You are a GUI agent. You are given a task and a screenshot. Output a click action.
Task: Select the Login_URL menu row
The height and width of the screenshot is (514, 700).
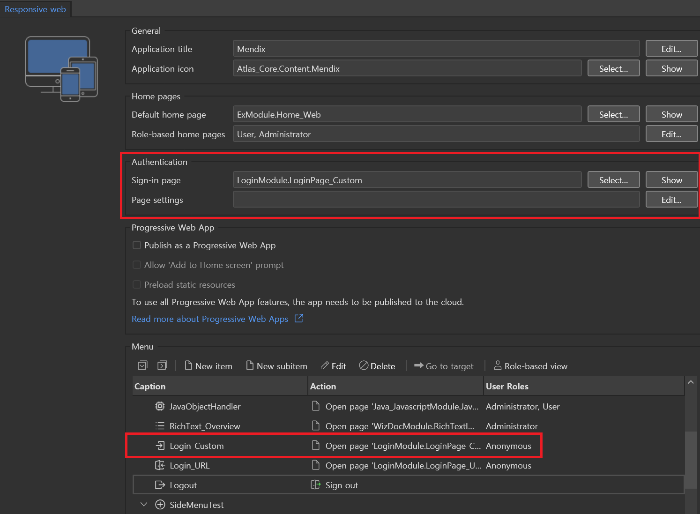coord(408,465)
